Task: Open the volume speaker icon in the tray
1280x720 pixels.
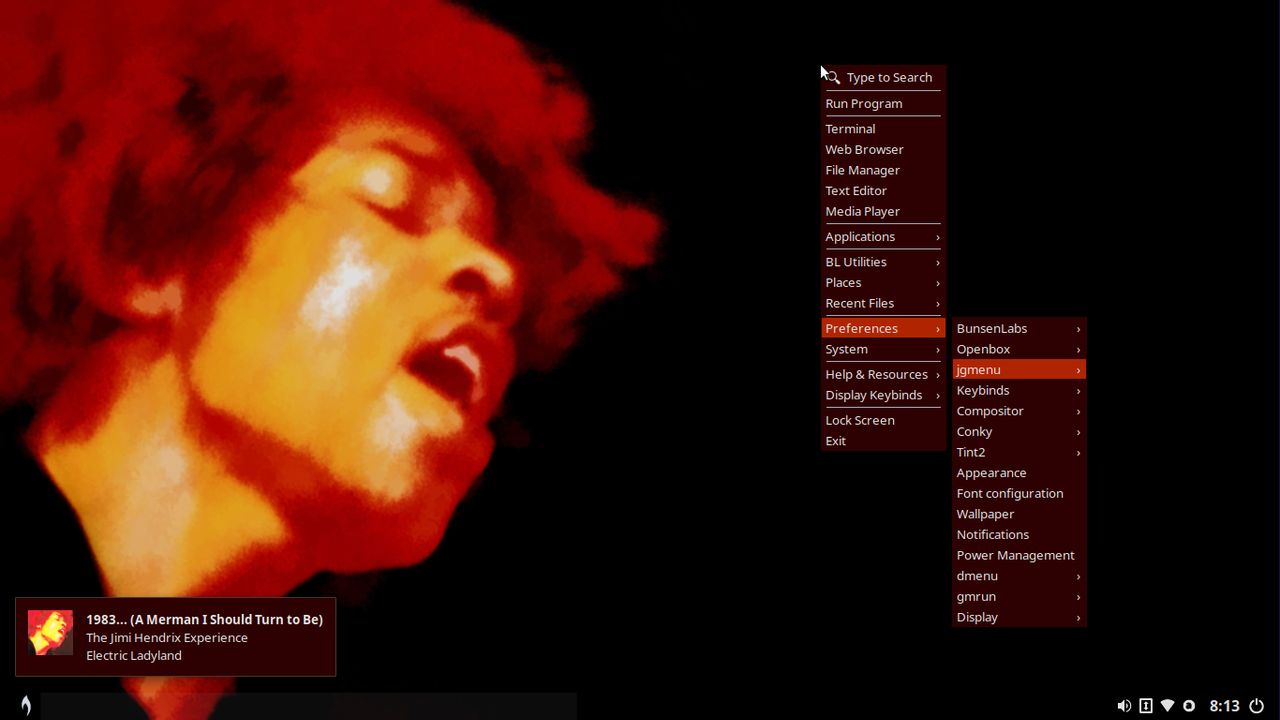Action: [1124, 706]
